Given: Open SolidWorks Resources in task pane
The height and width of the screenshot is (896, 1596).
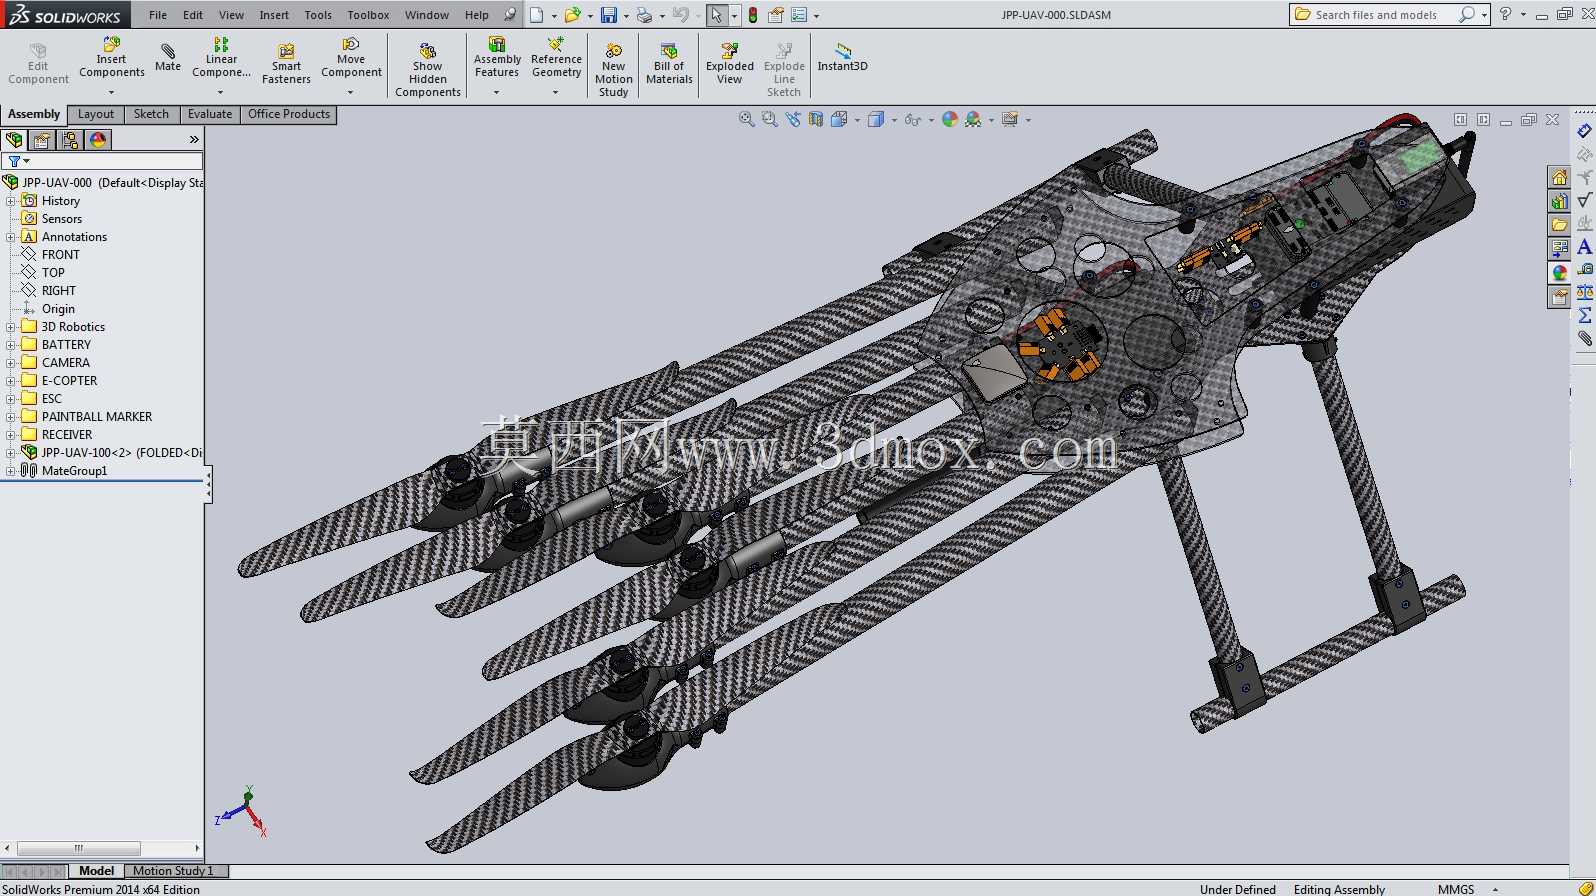Looking at the screenshot, I should tap(1559, 178).
